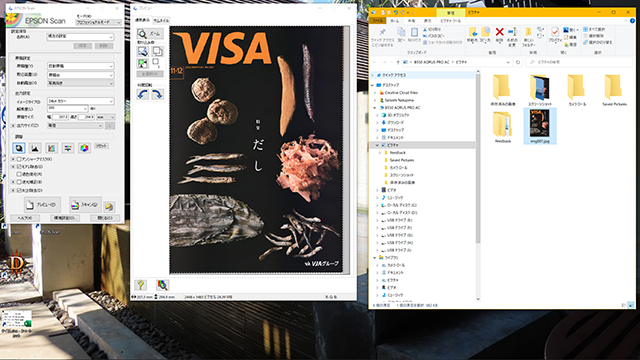Toggle the Unsharp Mask checkbox

pos(19,159)
